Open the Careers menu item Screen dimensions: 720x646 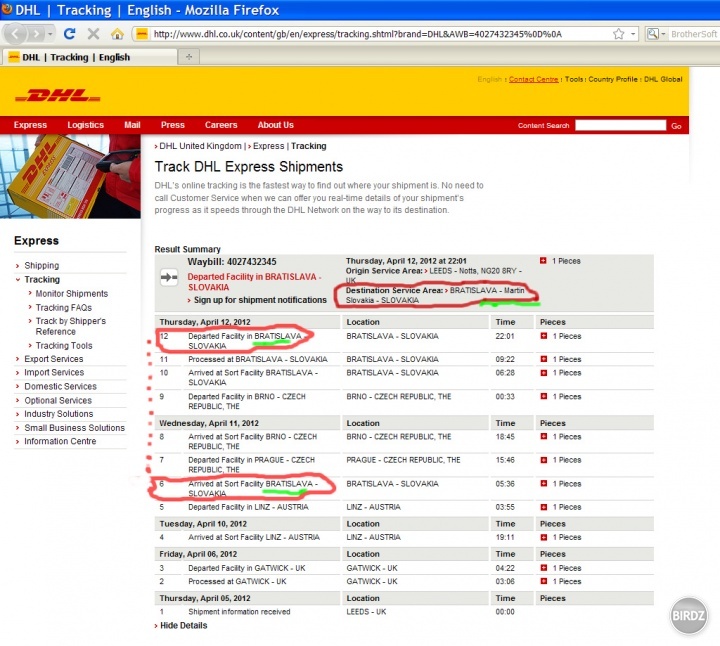coord(221,125)
